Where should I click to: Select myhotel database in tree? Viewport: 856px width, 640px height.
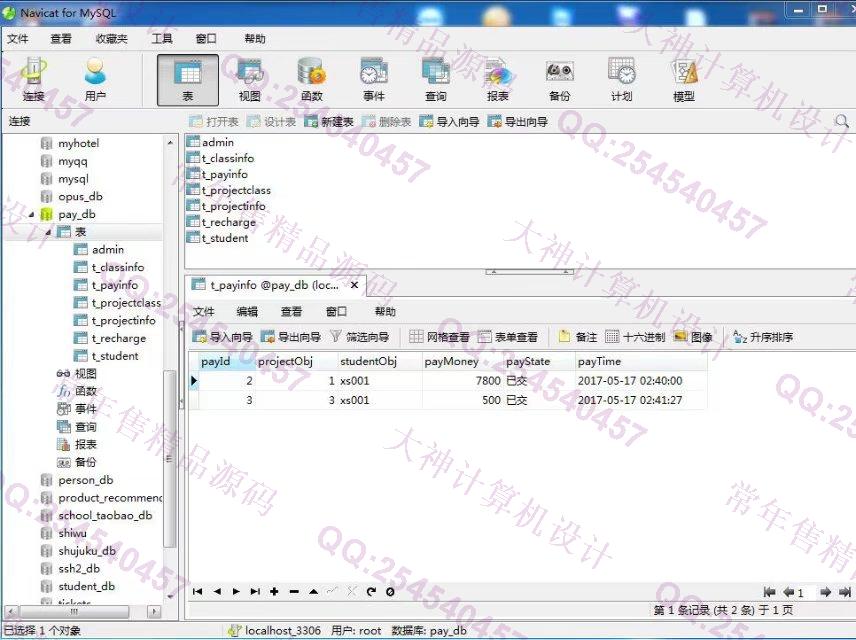point(79,143)
